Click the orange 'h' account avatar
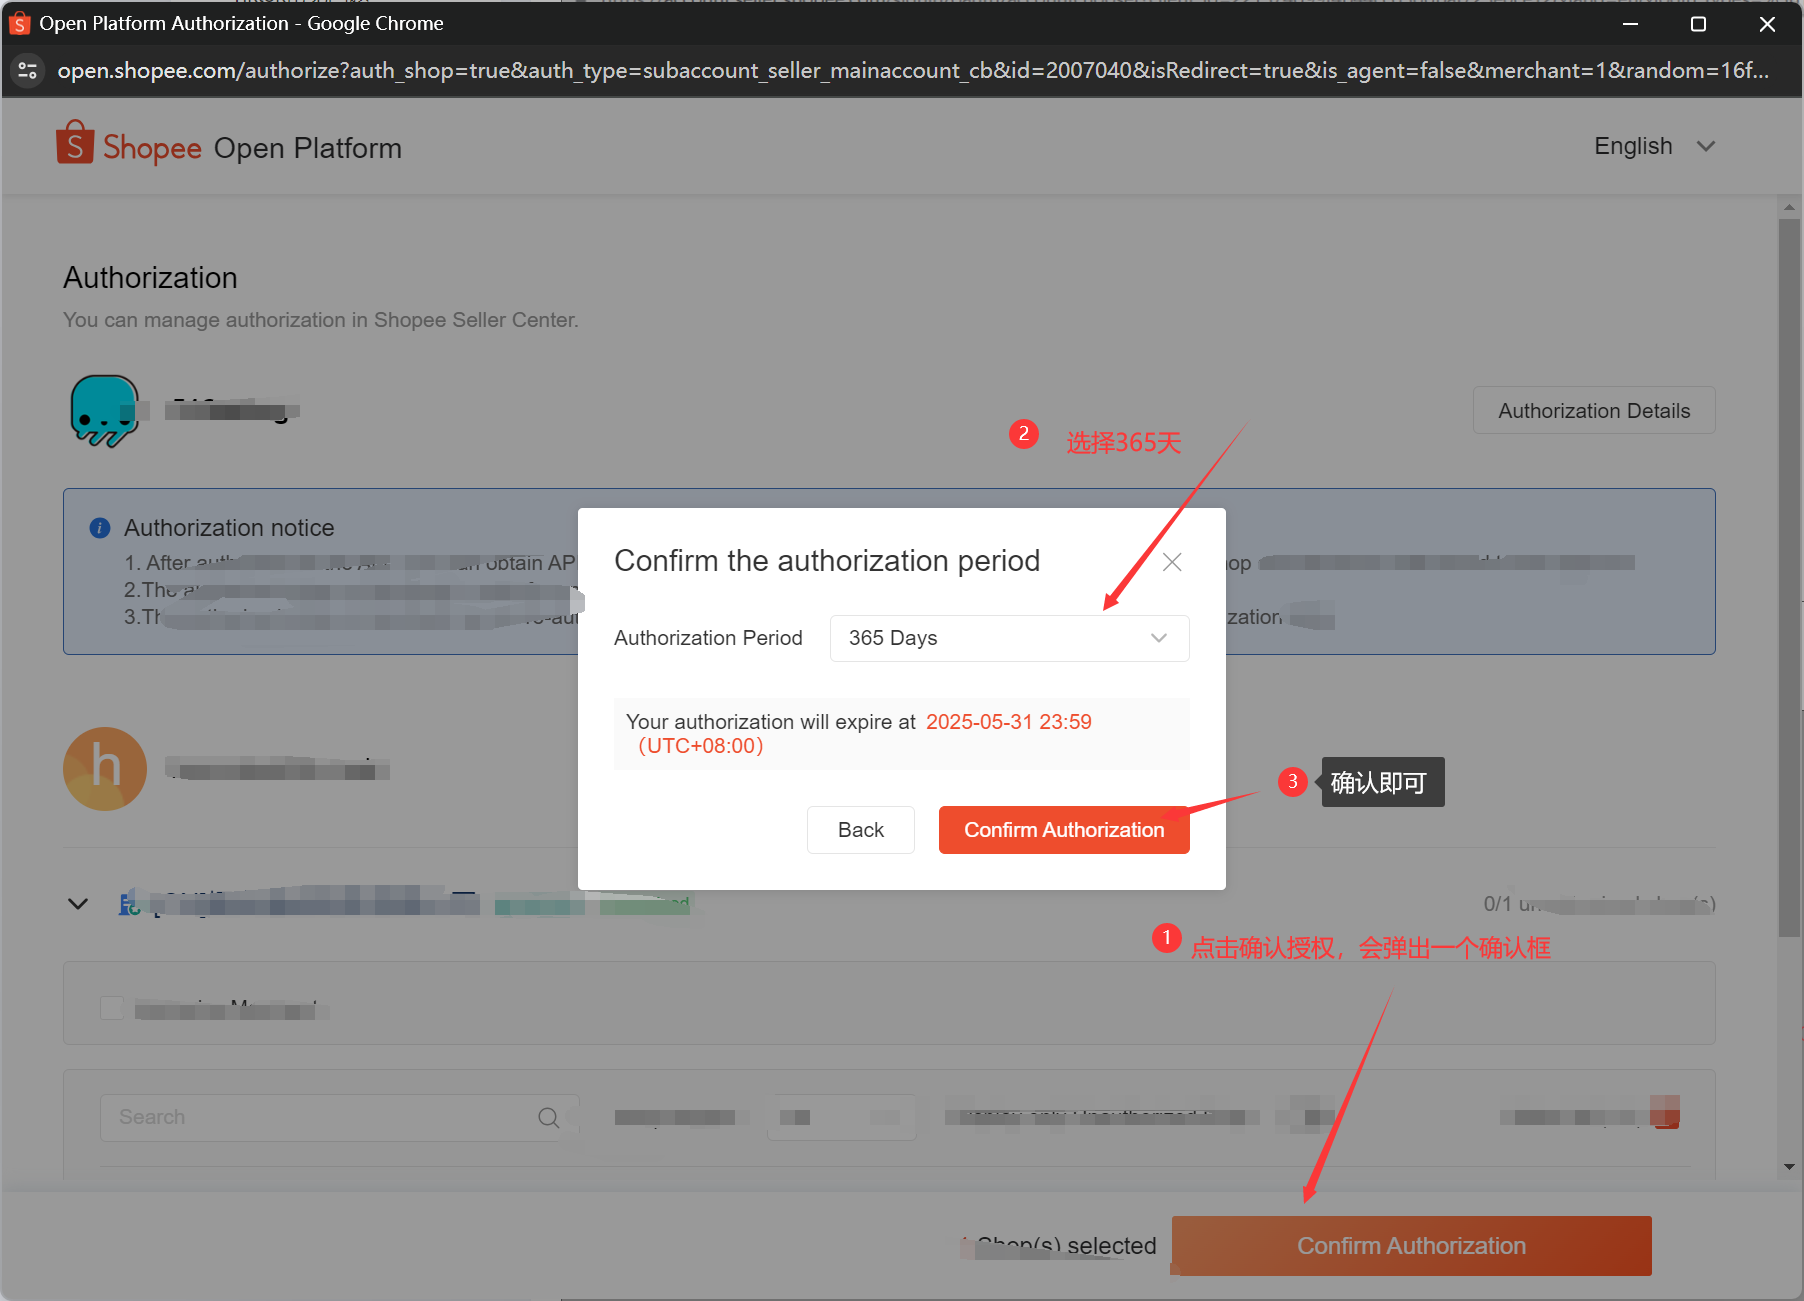 coord(105,769)
